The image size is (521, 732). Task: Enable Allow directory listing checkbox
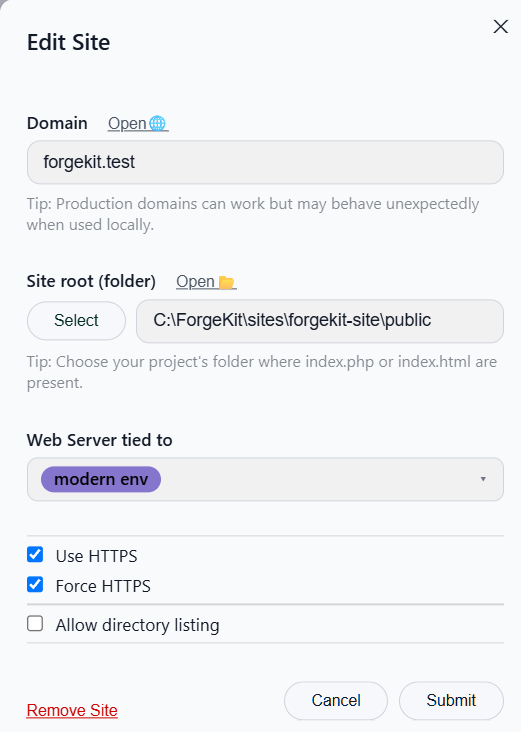coord(35,624)
